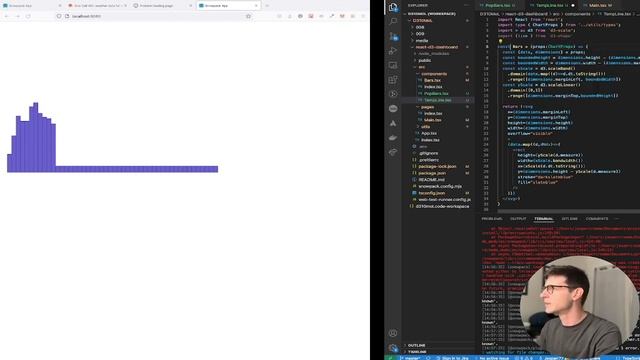
Task: Open Main.tsx under pages folder
Action: coord(437,120)
